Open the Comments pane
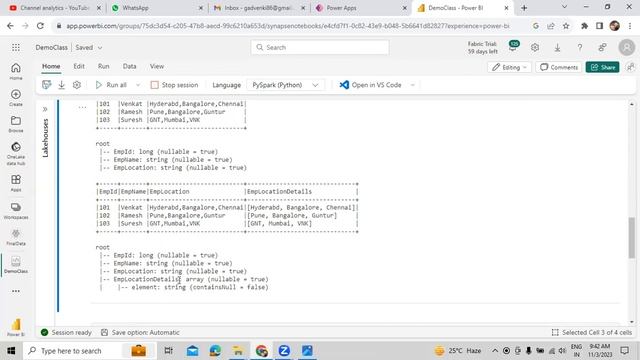The height and width of the screenshot is (360, 640). (x=559, y=67)
